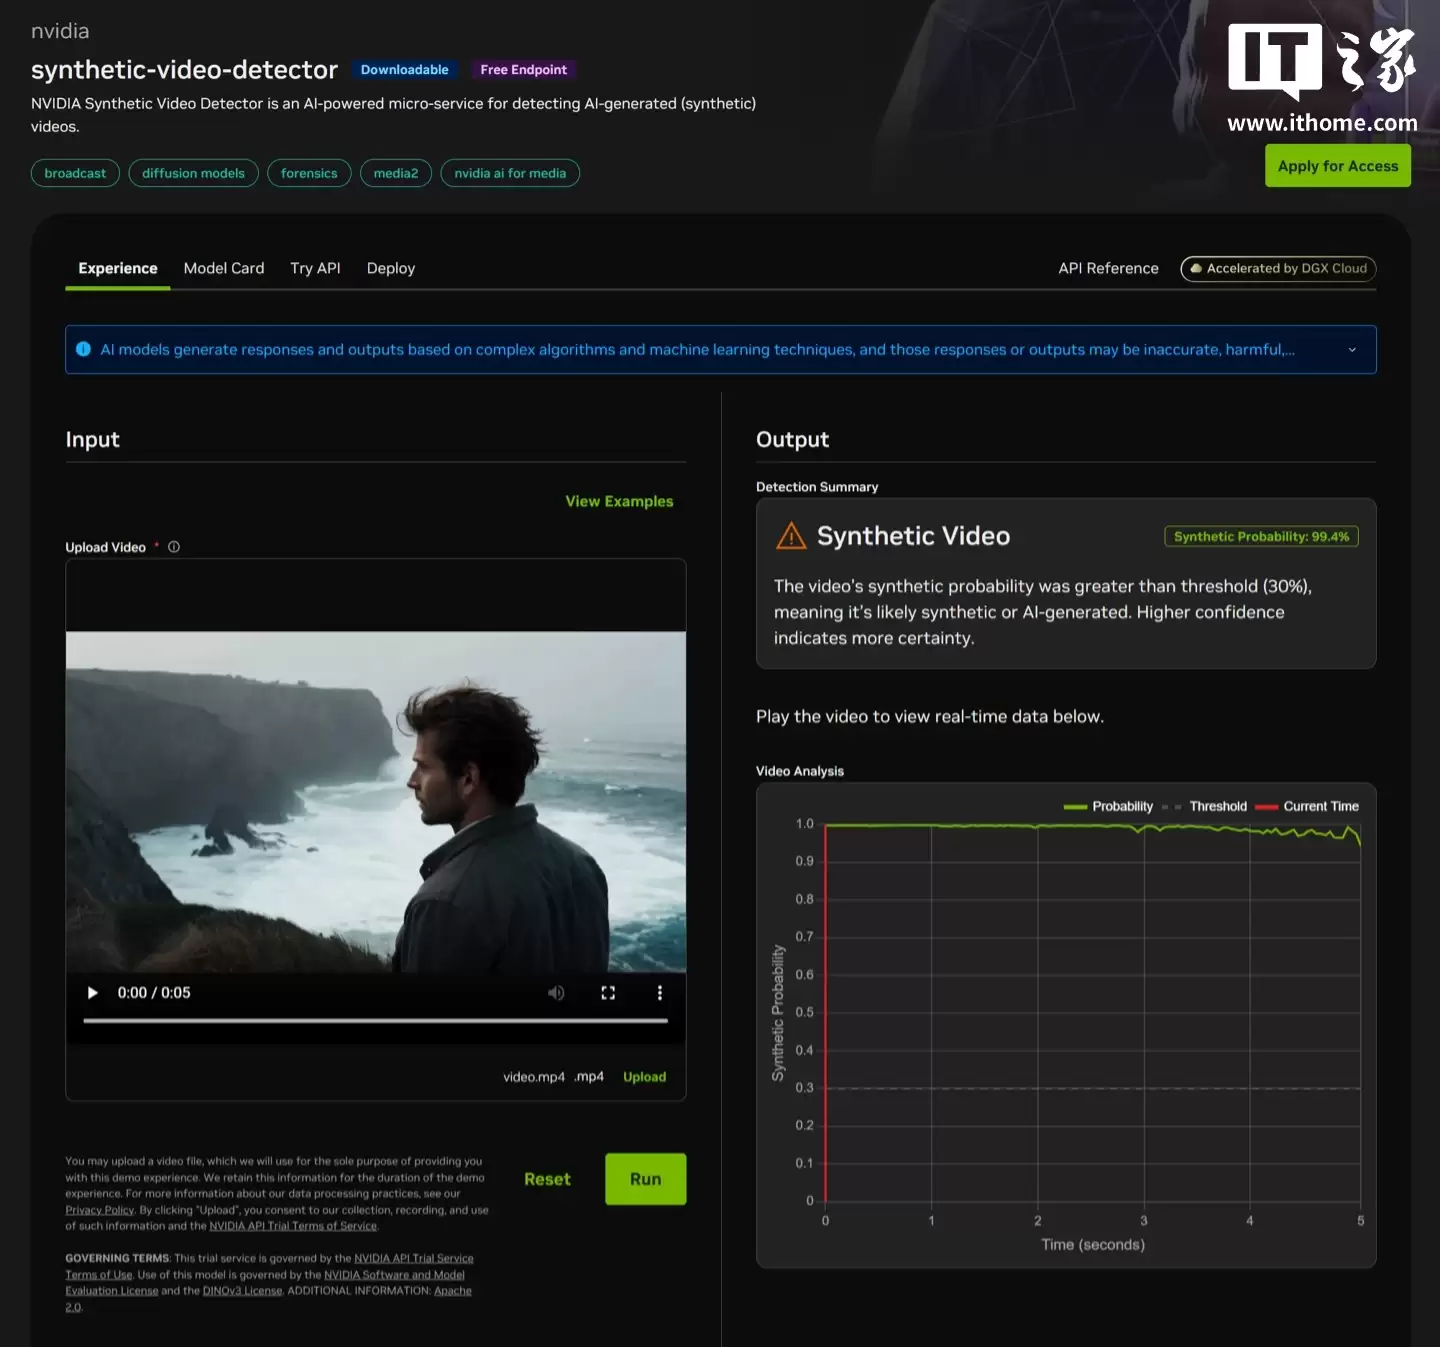Screen dimensions: 1440x1347
Task: Open video player more options menu
Action: pyautogui.click(x=660, y=993)
